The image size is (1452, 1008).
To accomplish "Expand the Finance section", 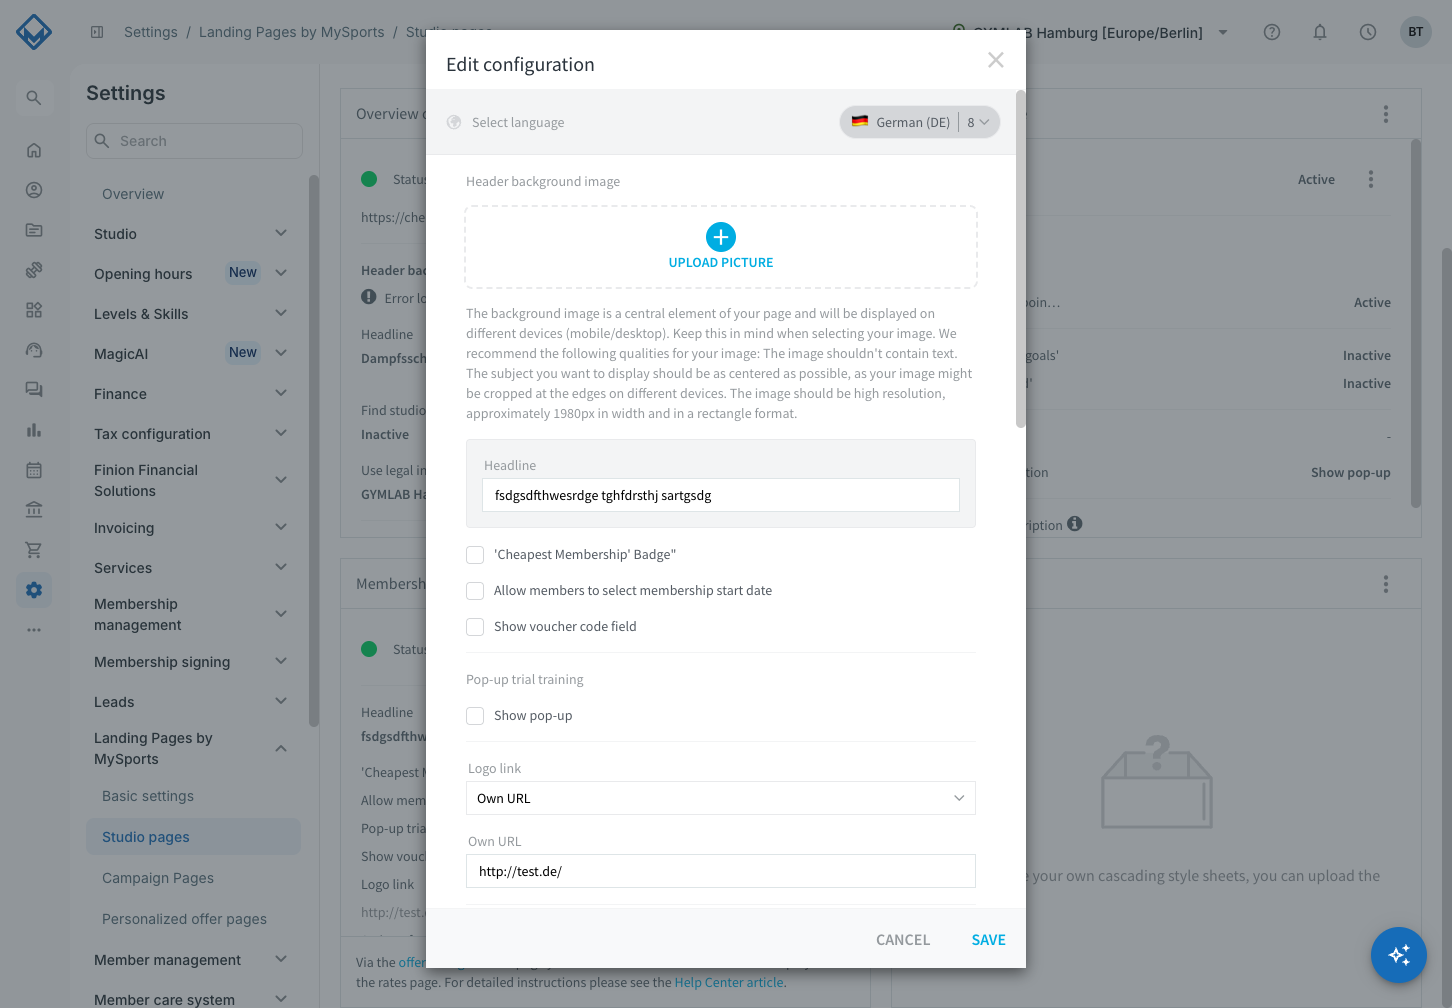I will 281,393.
